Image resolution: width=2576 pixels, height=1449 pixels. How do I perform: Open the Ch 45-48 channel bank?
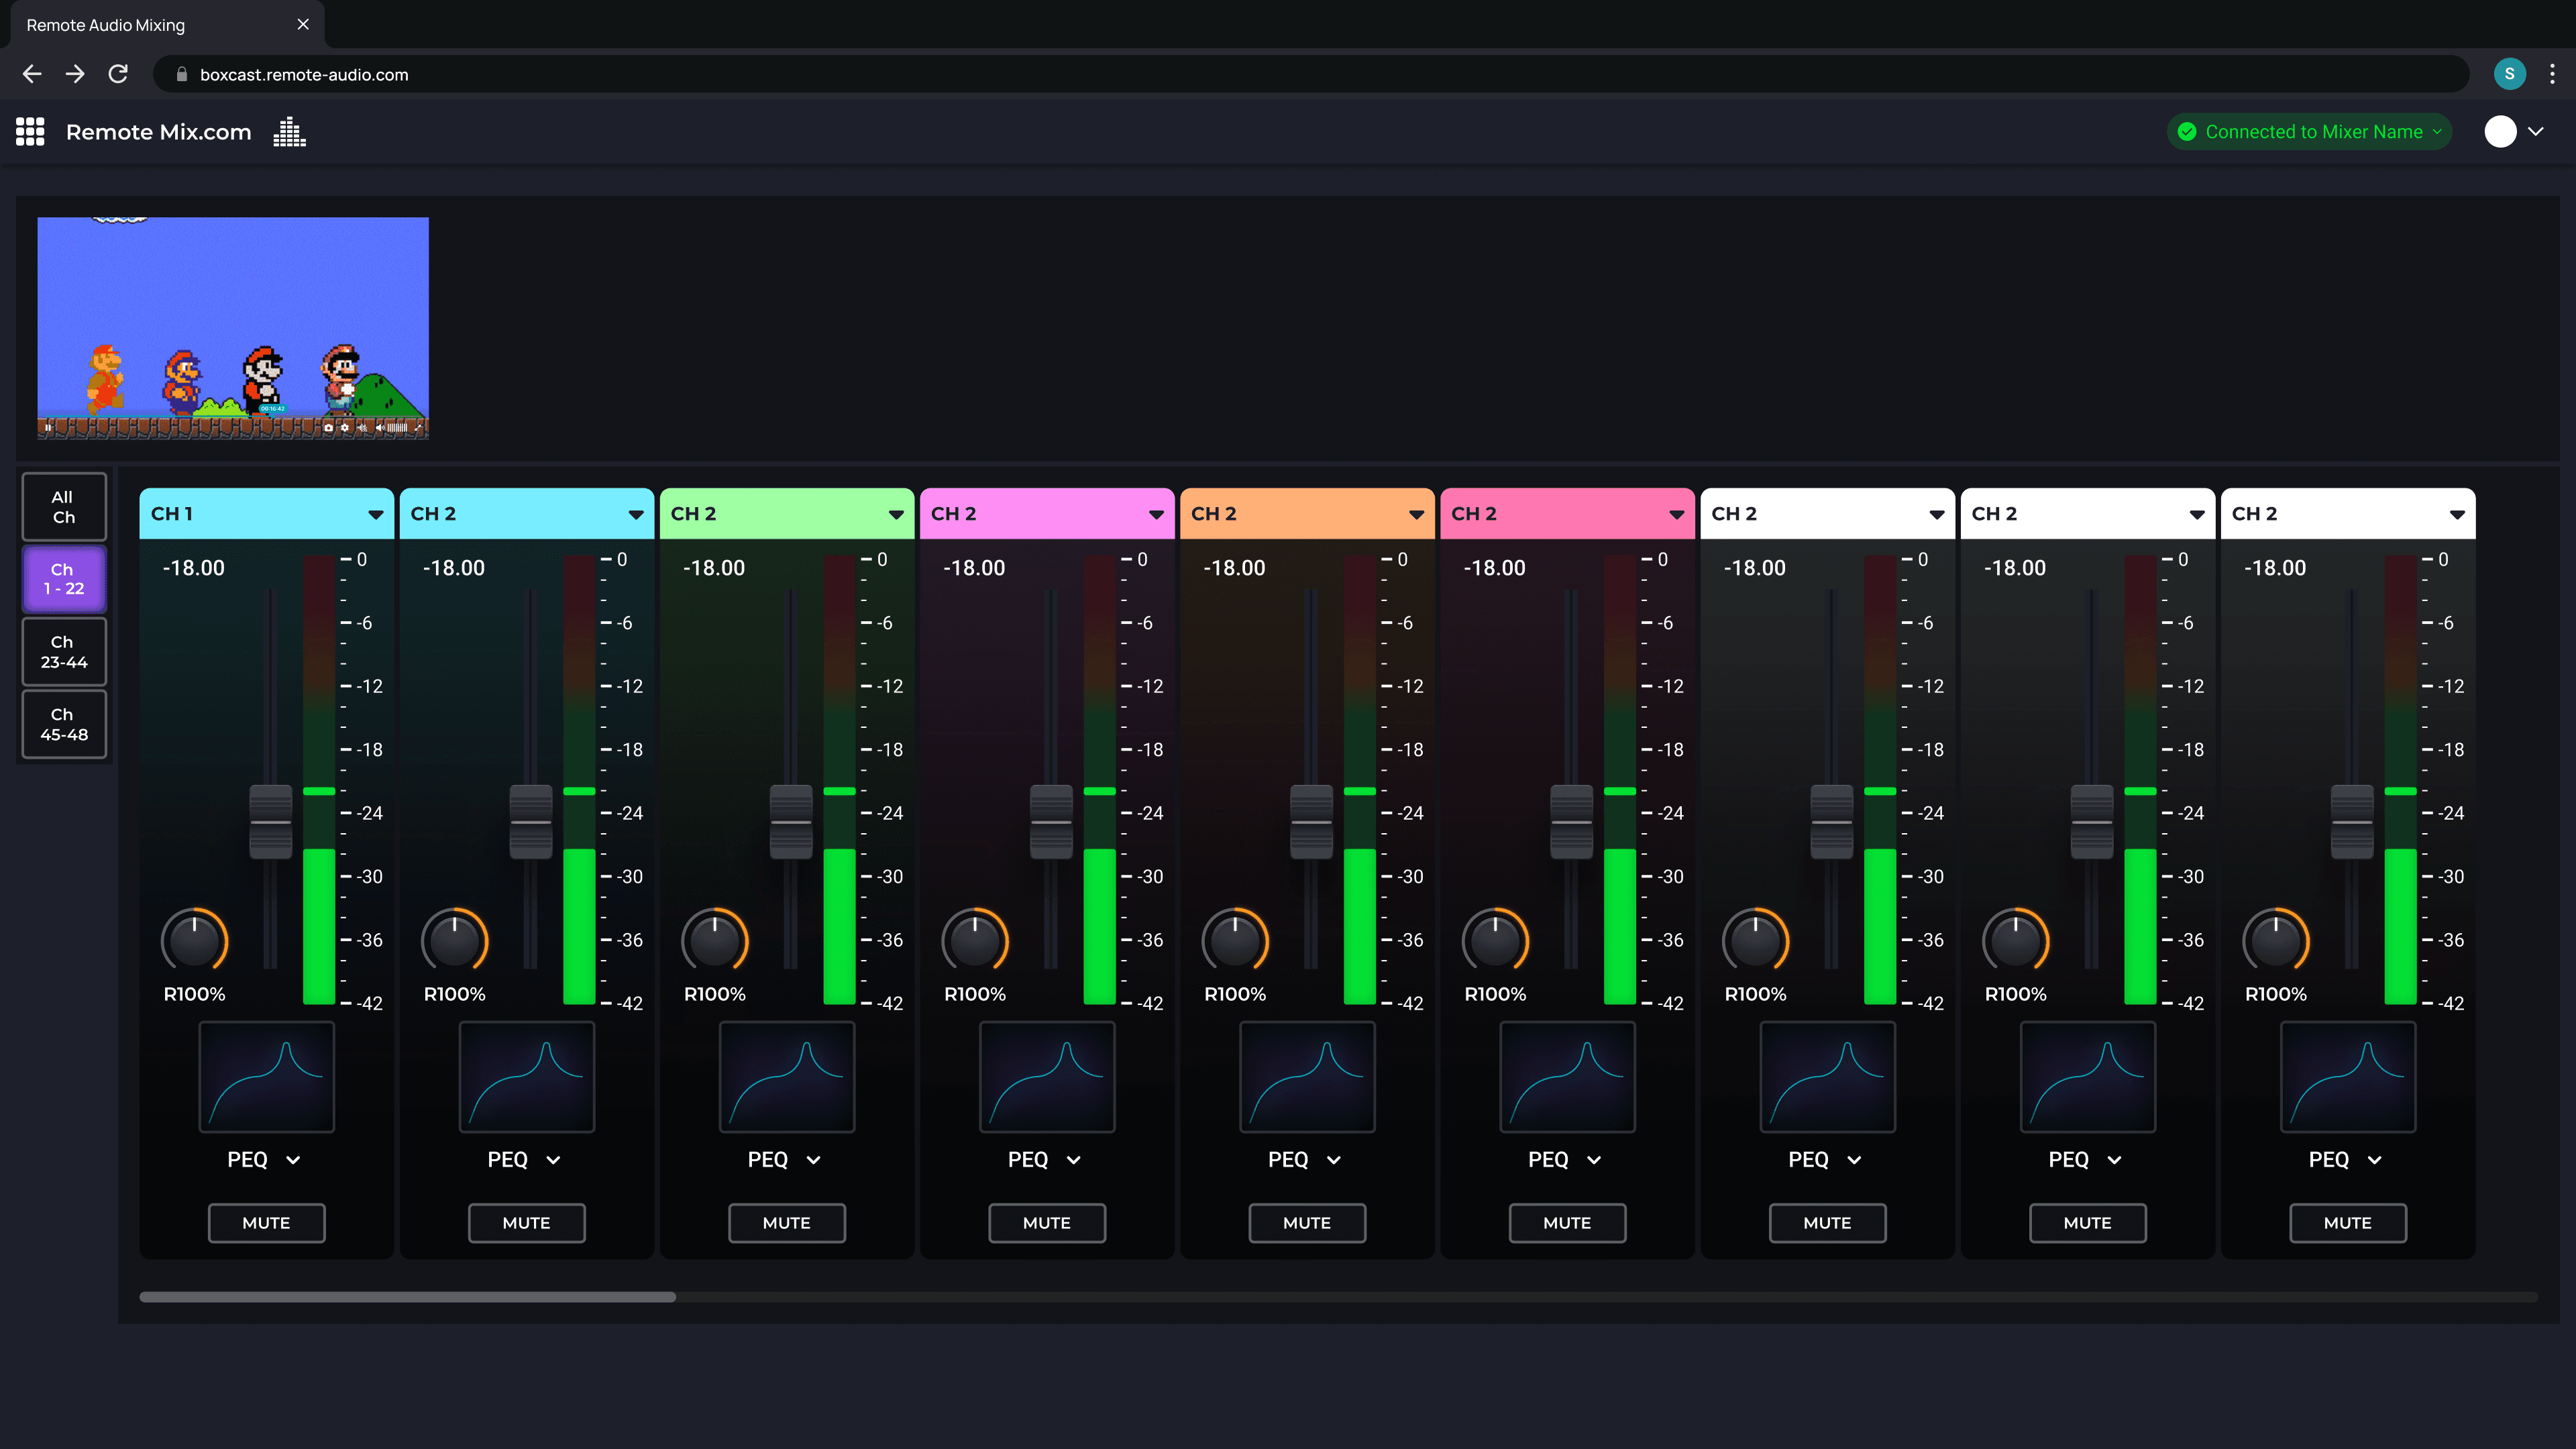point(64,724)
